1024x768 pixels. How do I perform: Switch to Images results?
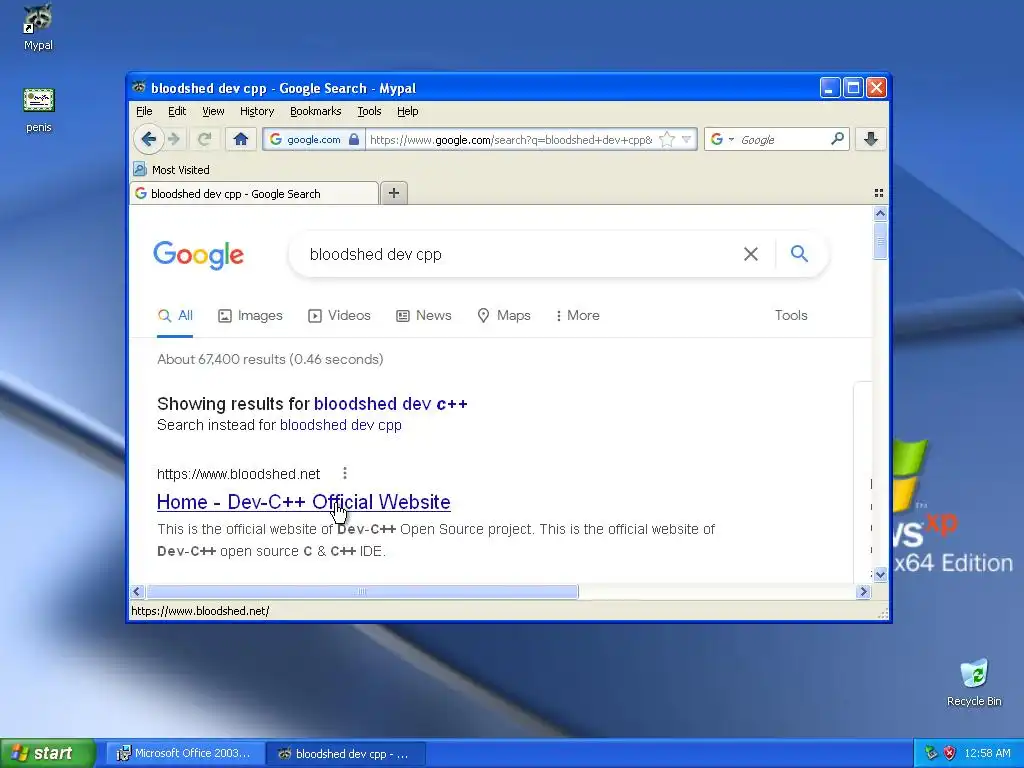[250, 316]
